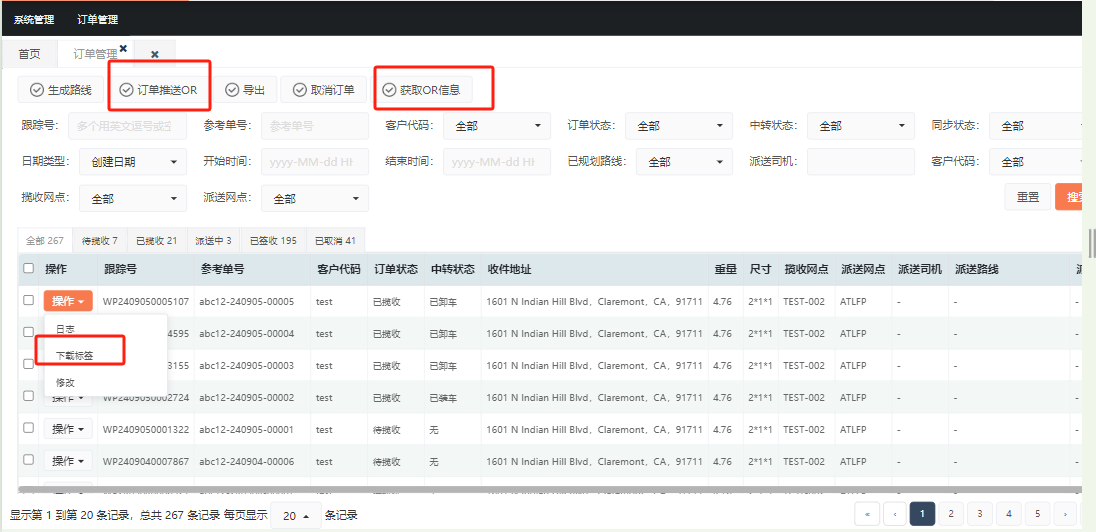Screen dimensions: 1096x532
Task: Go to page 5
Action: [x=1037, y=514]
